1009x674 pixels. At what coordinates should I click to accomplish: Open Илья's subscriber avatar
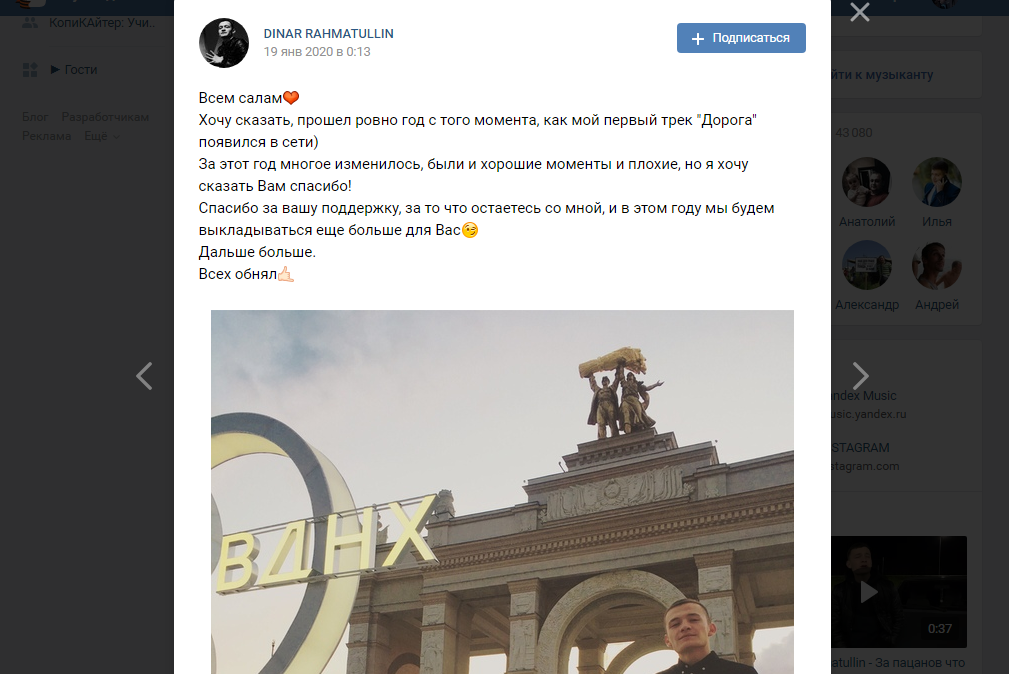936,182
